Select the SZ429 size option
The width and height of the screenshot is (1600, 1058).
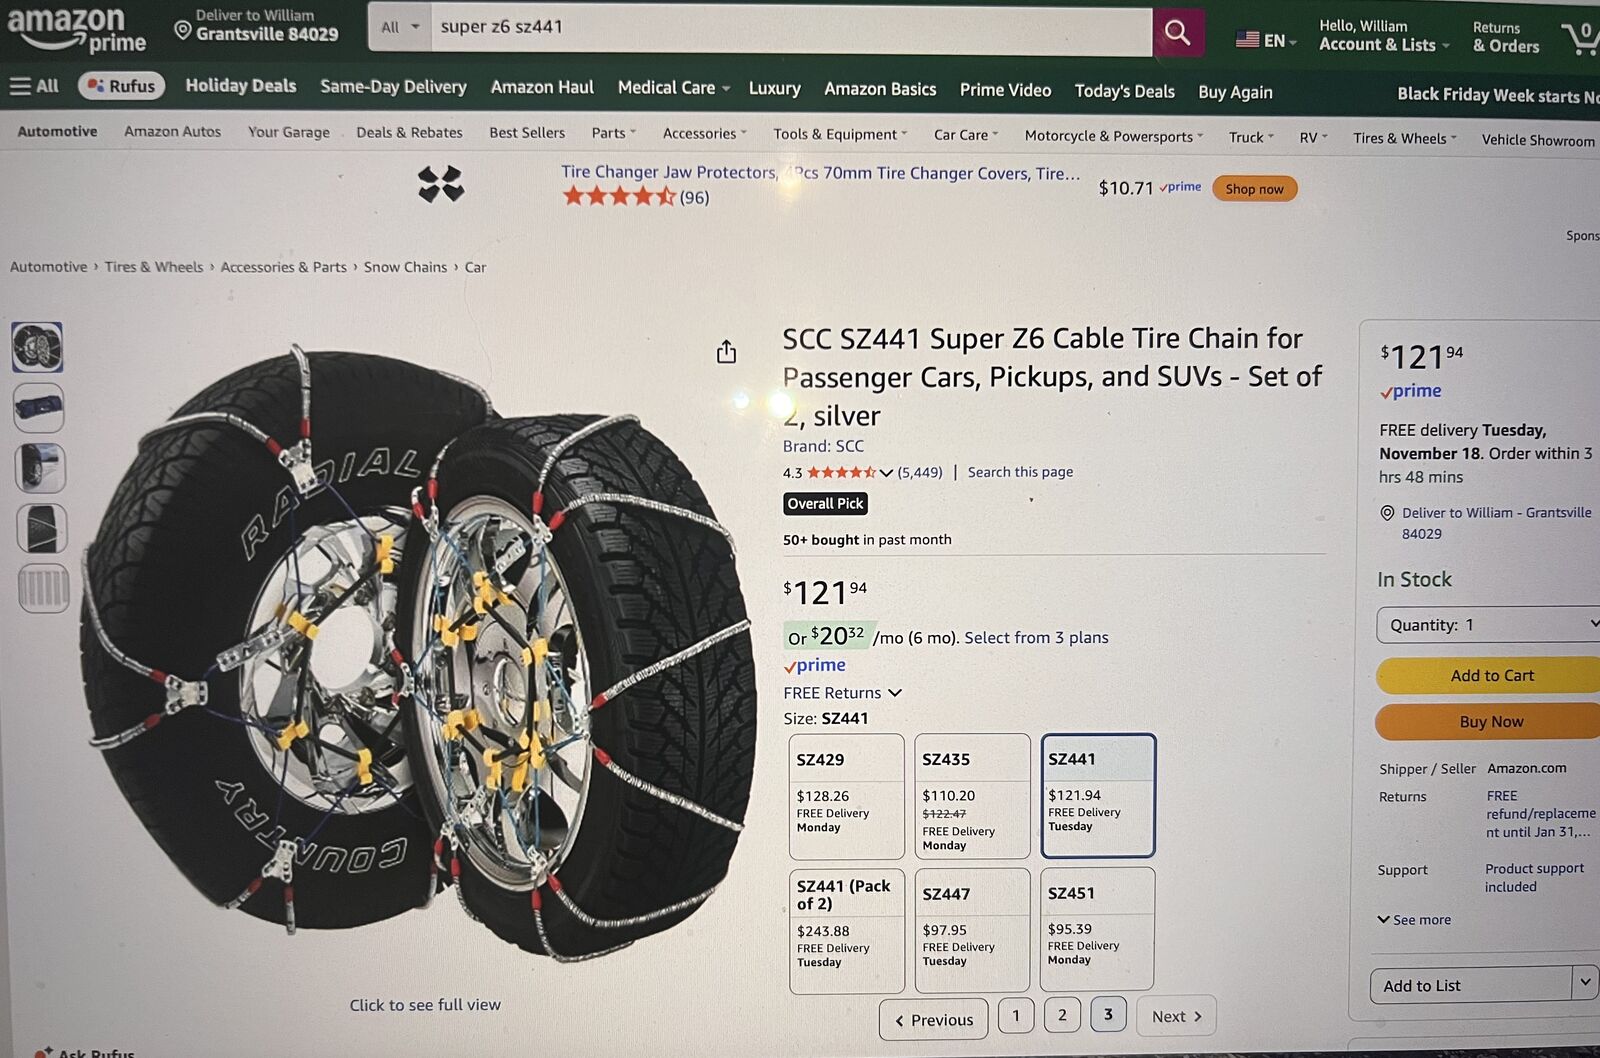click(x=846, y=796)
